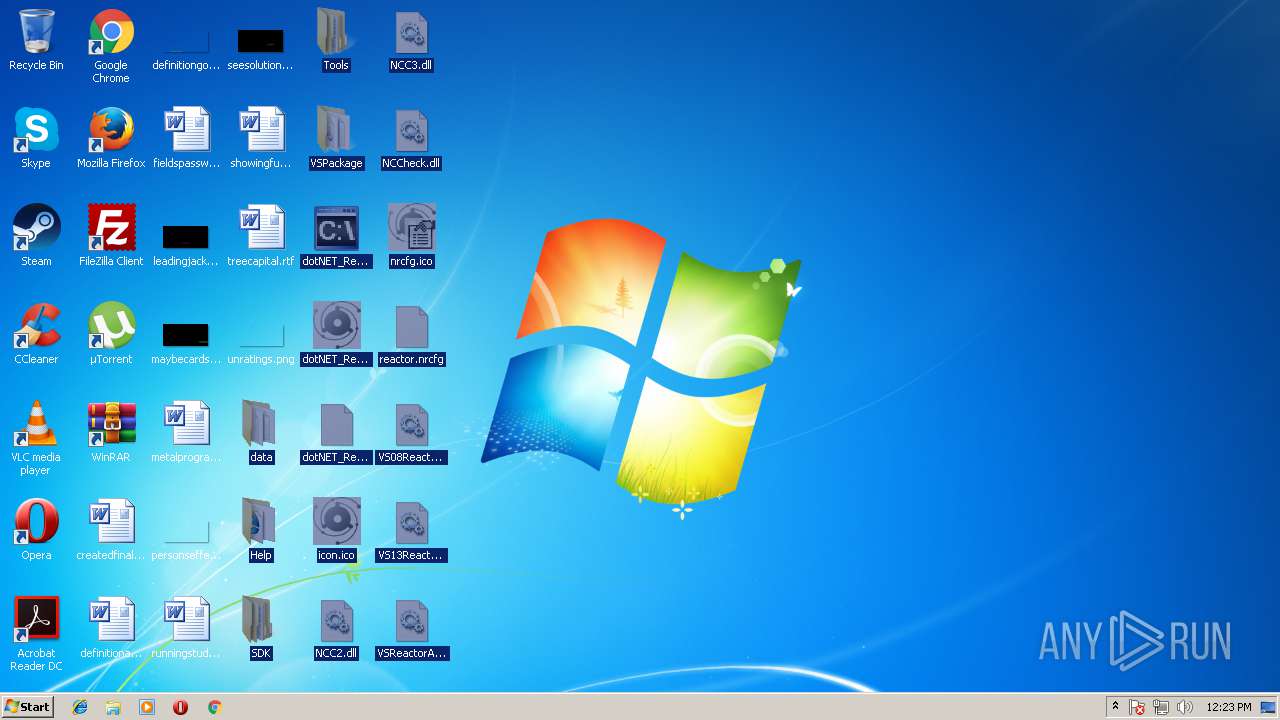
Task: Click the Show desktop button
Action: click(1269, 707)
